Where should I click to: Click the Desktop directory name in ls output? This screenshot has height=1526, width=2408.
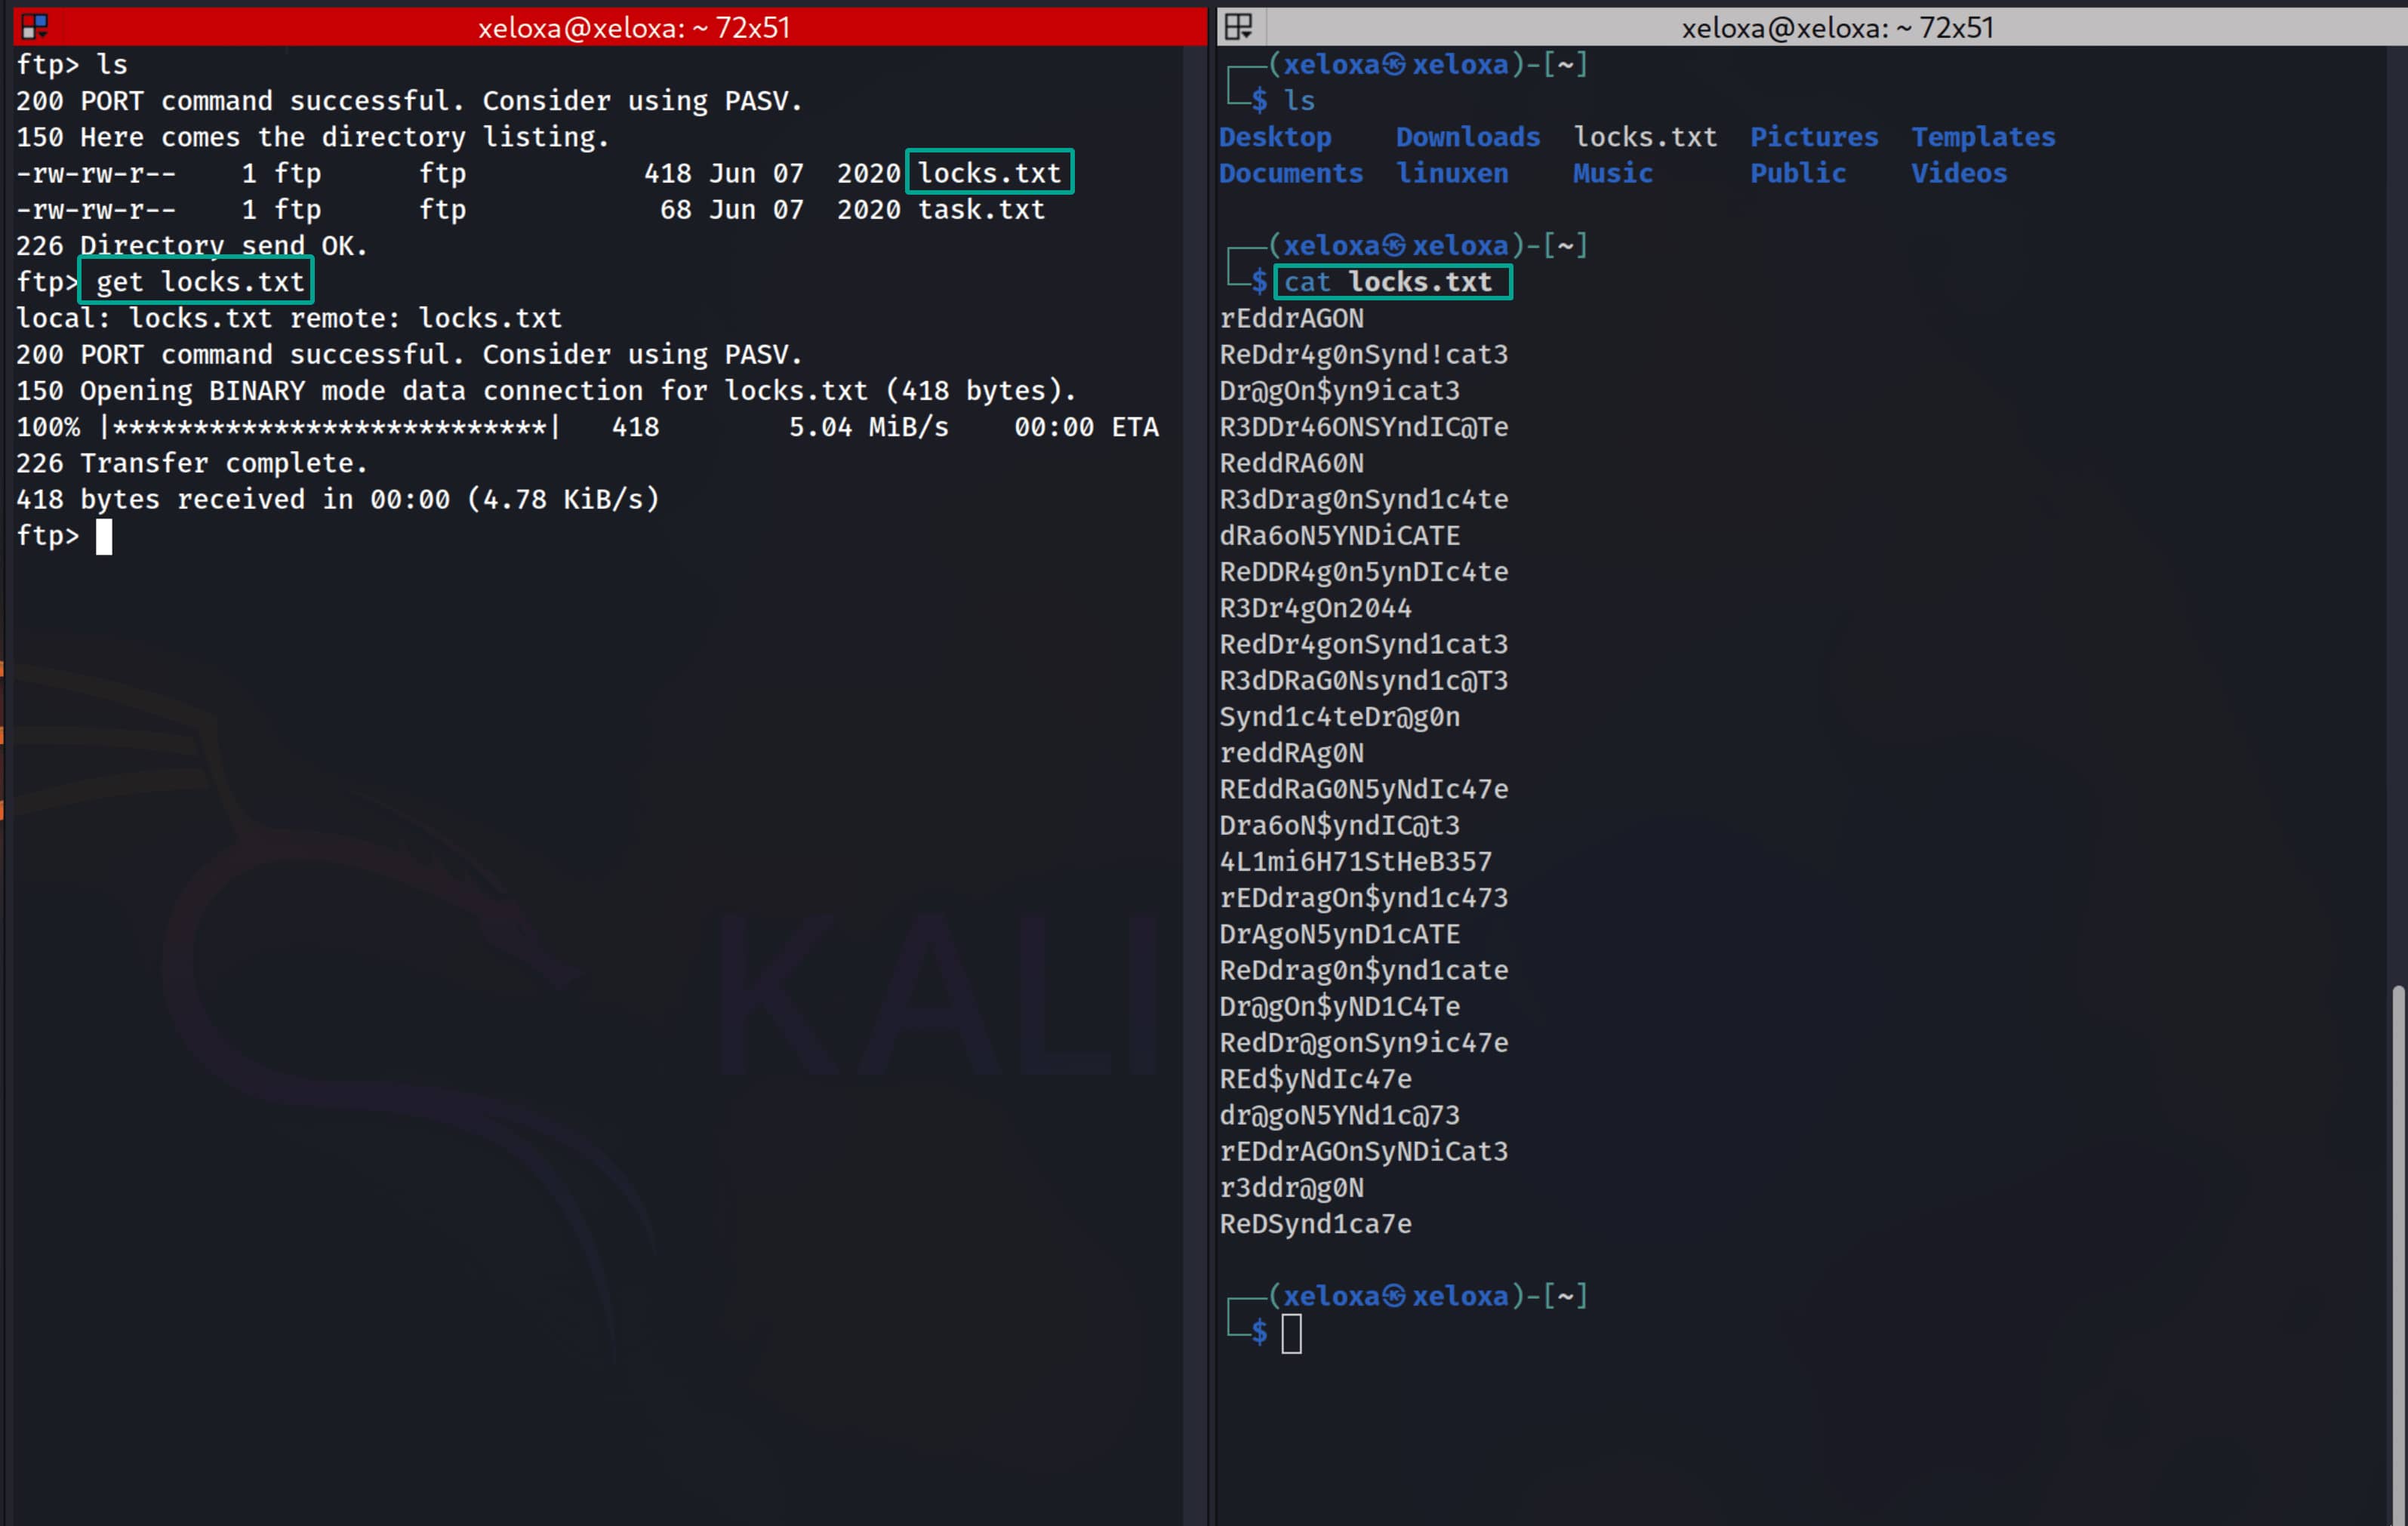[1274, 137]
